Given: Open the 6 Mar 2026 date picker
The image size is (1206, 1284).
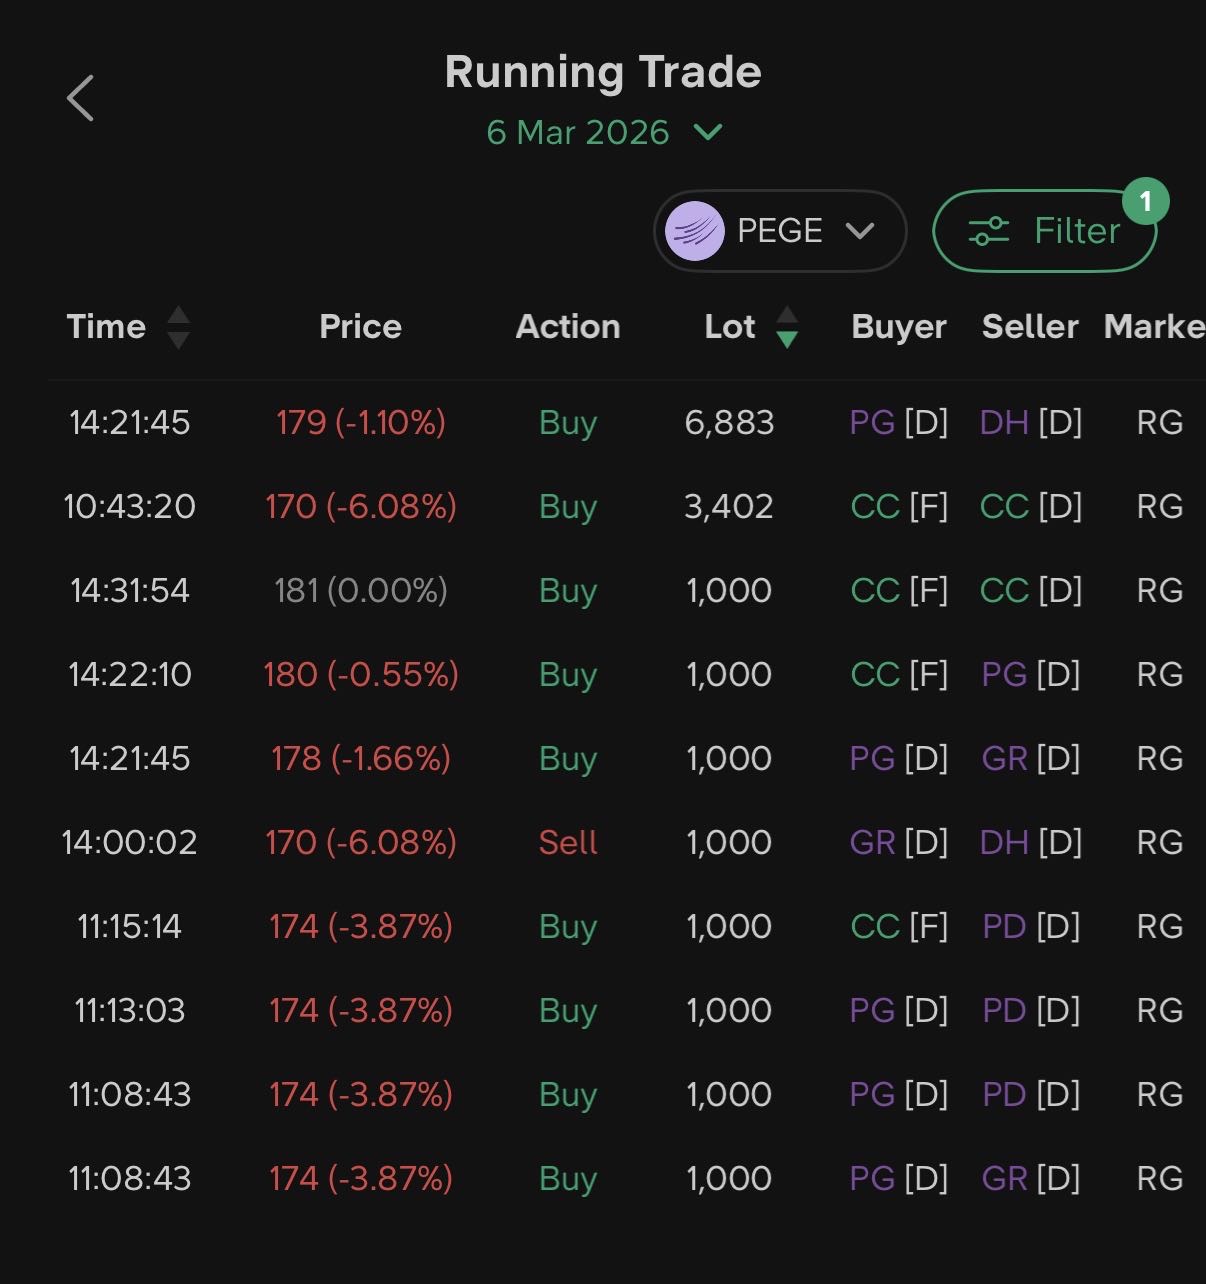Looking at the screenshot, I should point(578,132).
